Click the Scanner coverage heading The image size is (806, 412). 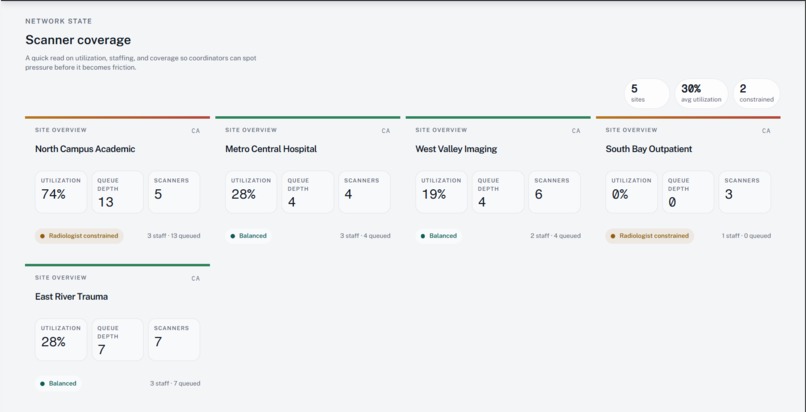78,40
